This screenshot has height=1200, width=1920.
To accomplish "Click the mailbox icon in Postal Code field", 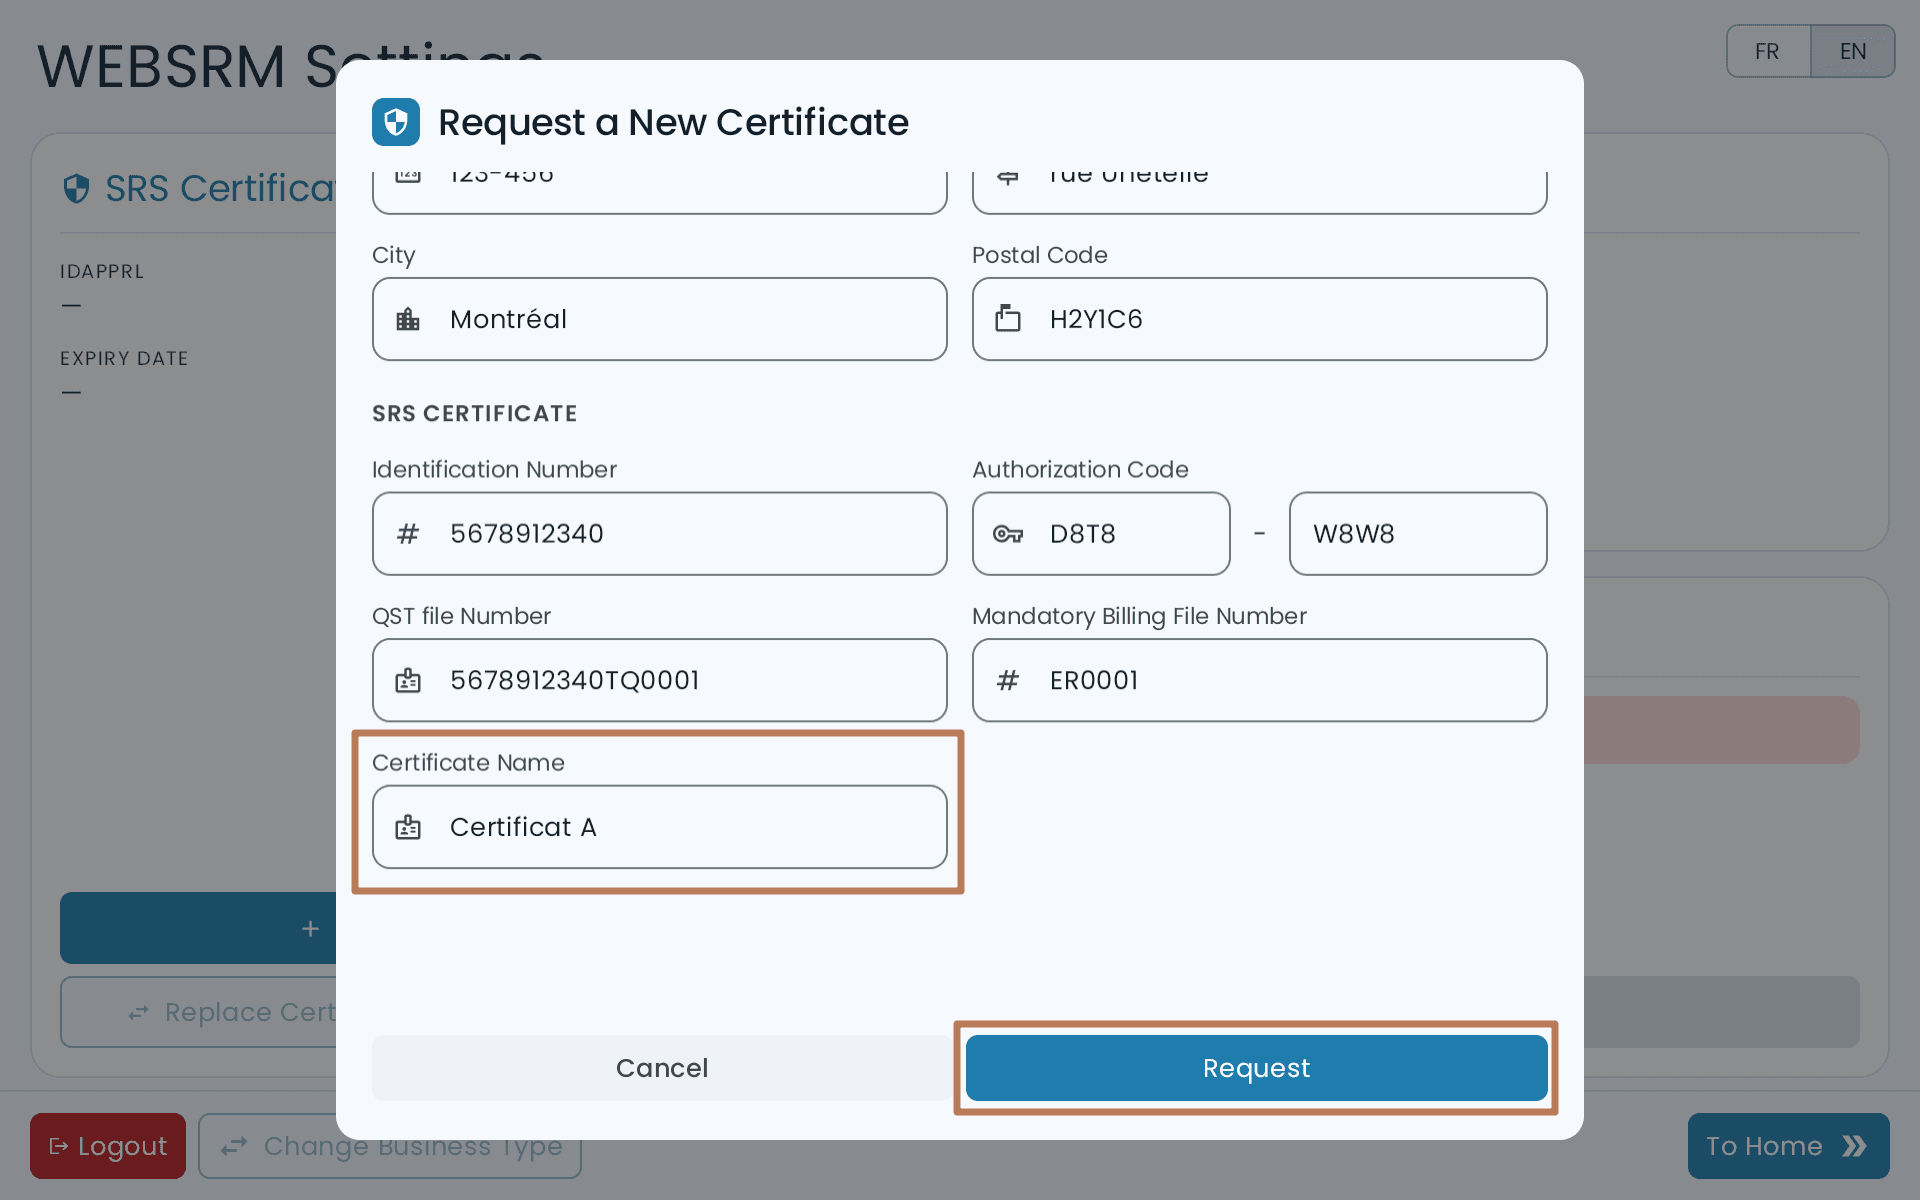I will [x=1008, y=319].
